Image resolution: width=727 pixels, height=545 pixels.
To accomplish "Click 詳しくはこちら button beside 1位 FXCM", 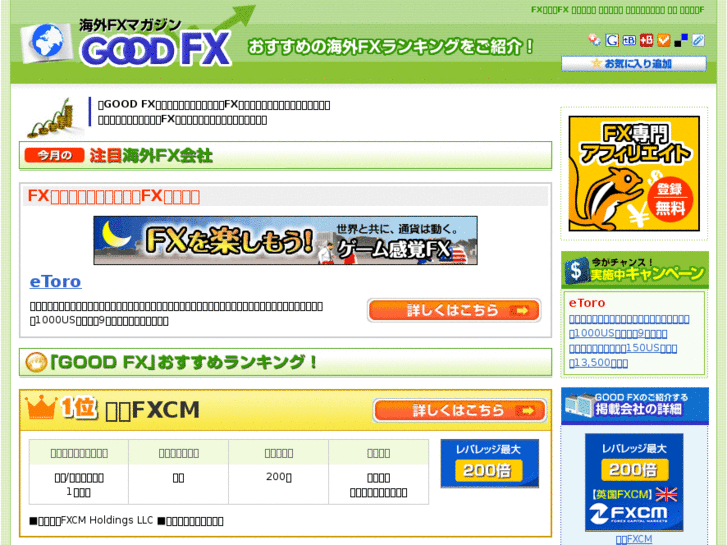I will click(x=459, y=410).
